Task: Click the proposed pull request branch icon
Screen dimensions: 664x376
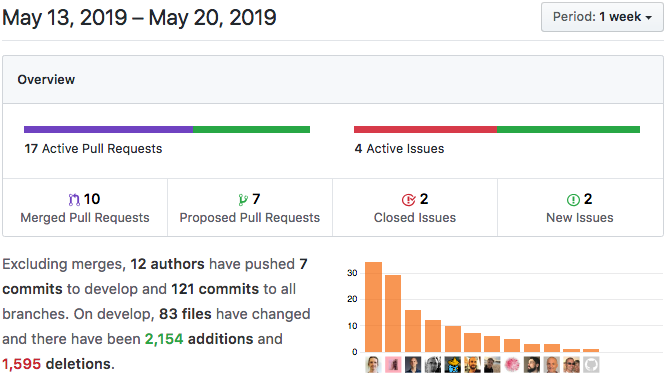Action: point(243,199)
